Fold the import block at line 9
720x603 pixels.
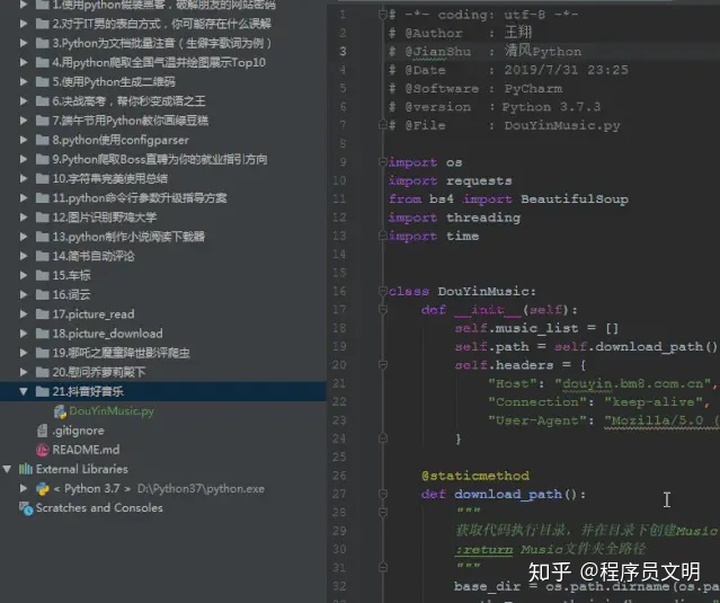point(382,162)
